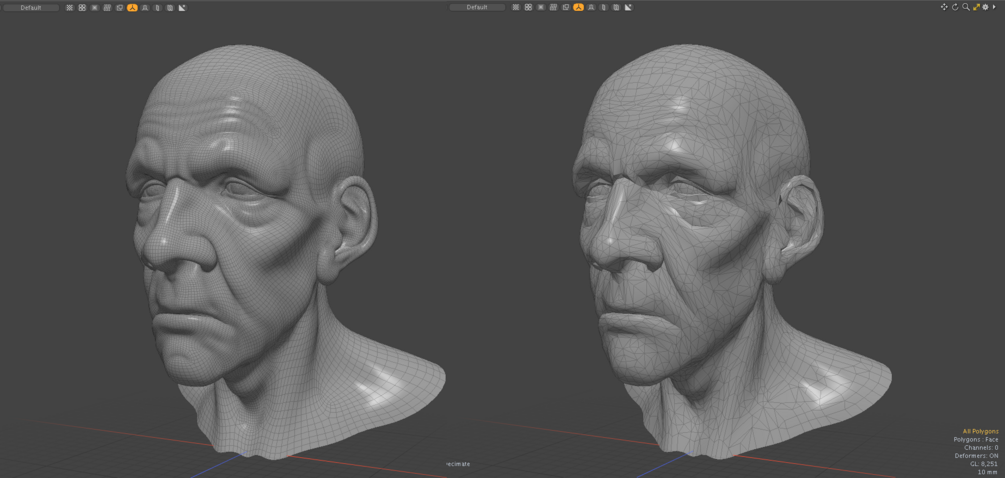Image resolution: width=1005 pixels, height=478 pixels.
Task: Click the black-white diagonal icon in right viewport
Action: 628,8
